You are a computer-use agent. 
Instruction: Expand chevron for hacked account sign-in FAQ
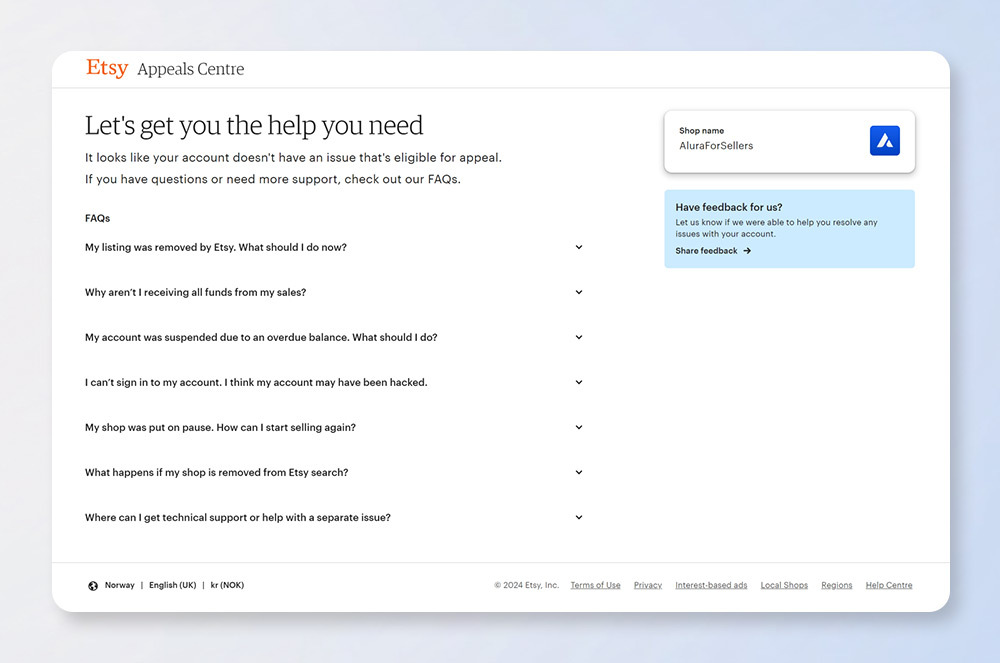[579, 382]
